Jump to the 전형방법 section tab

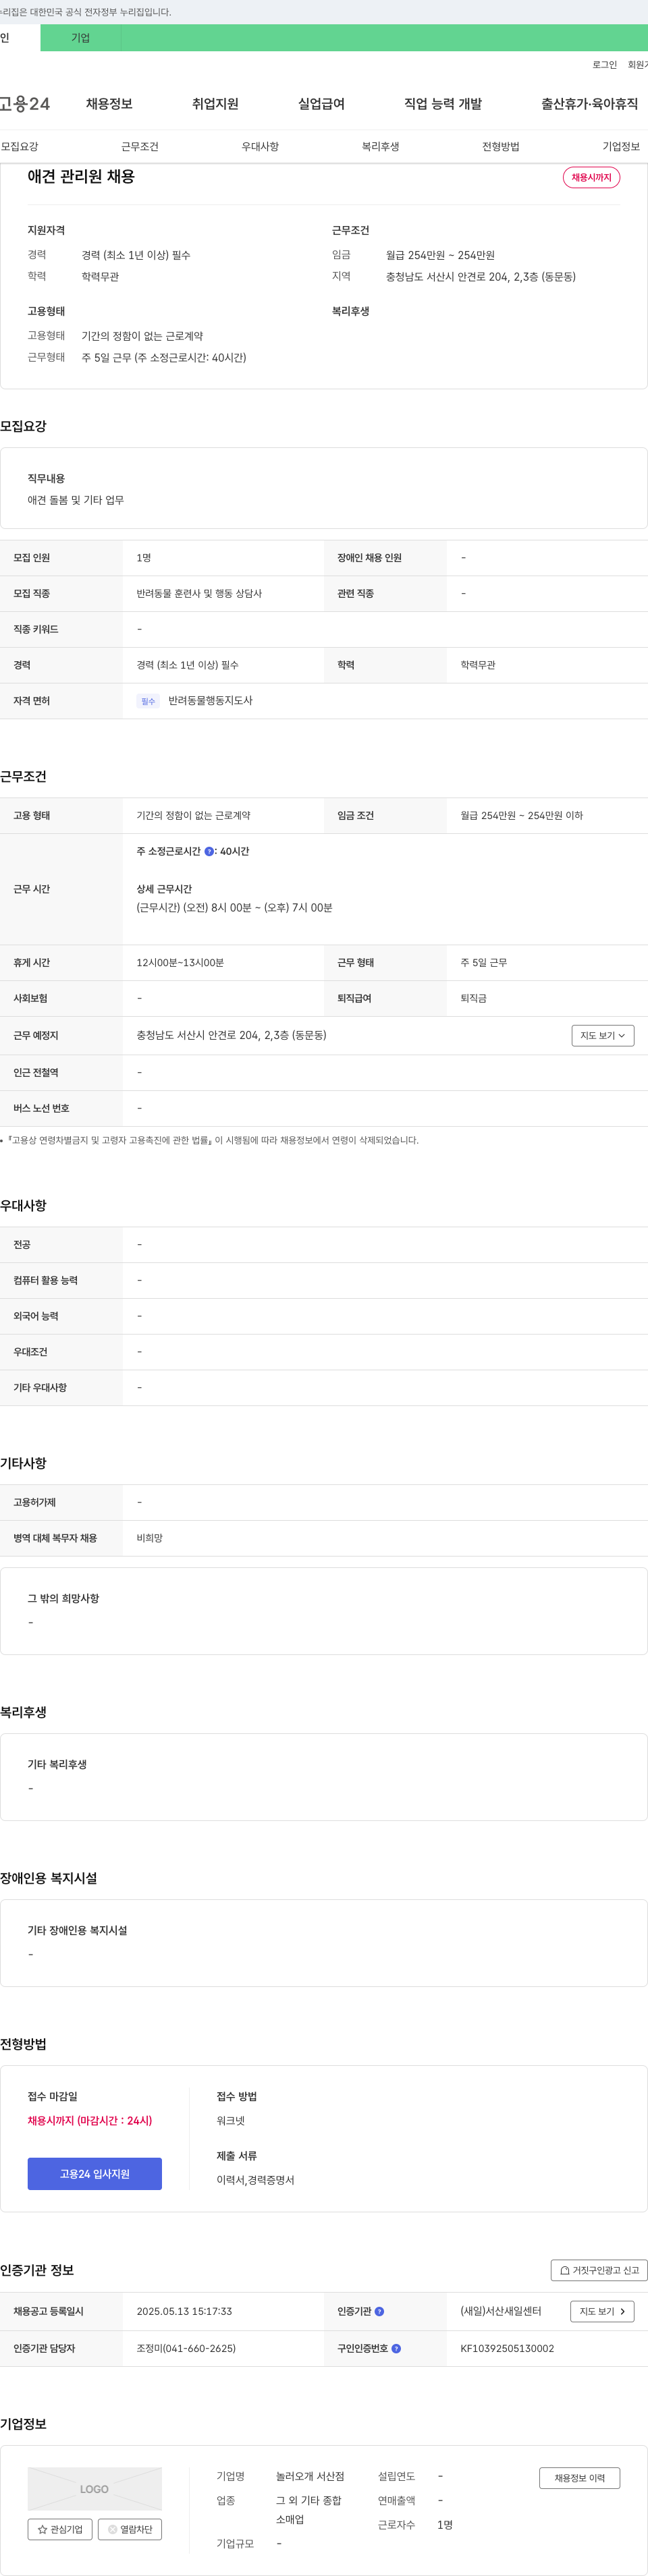click(x=501, y=146)
